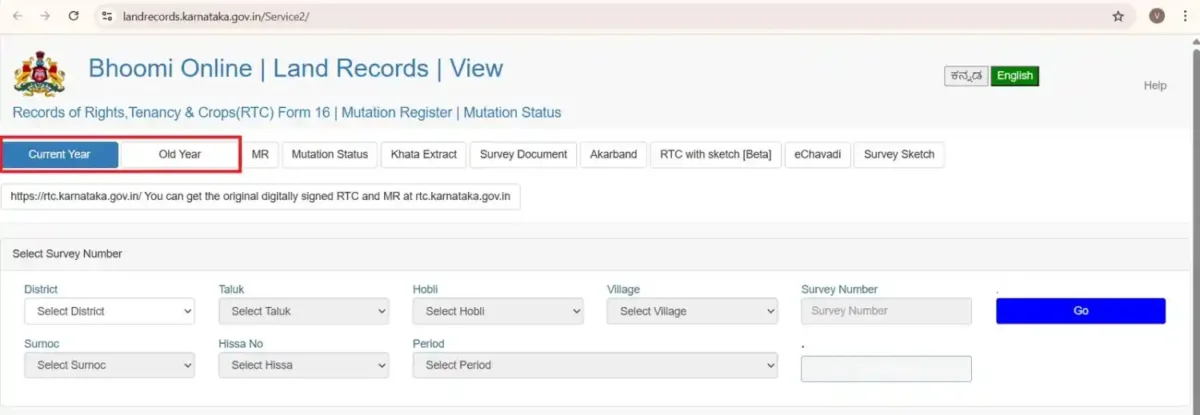Click the rtc.karnataka.gov.in notice button
Image resolution: width=1200 pixels, height=415 pixels.
tap(261, 197)
